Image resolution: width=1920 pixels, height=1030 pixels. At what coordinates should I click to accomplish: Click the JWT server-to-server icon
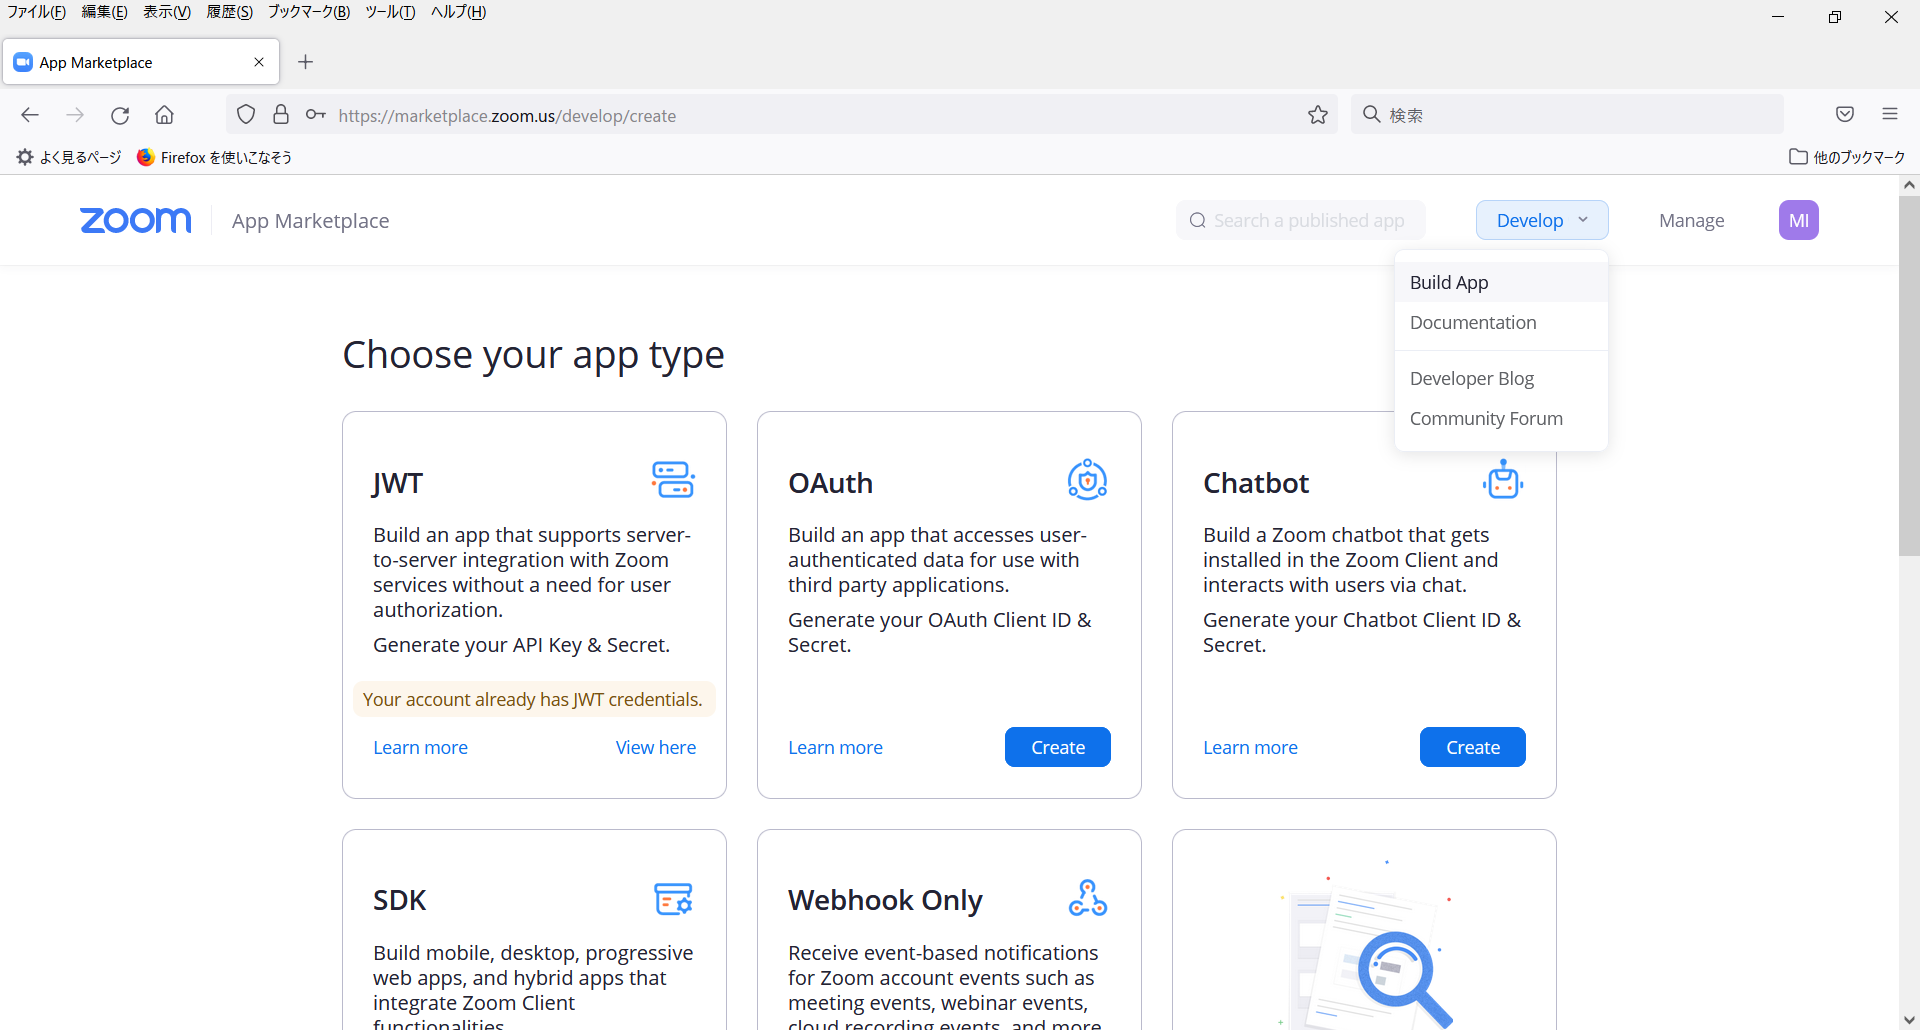point(672,479)
